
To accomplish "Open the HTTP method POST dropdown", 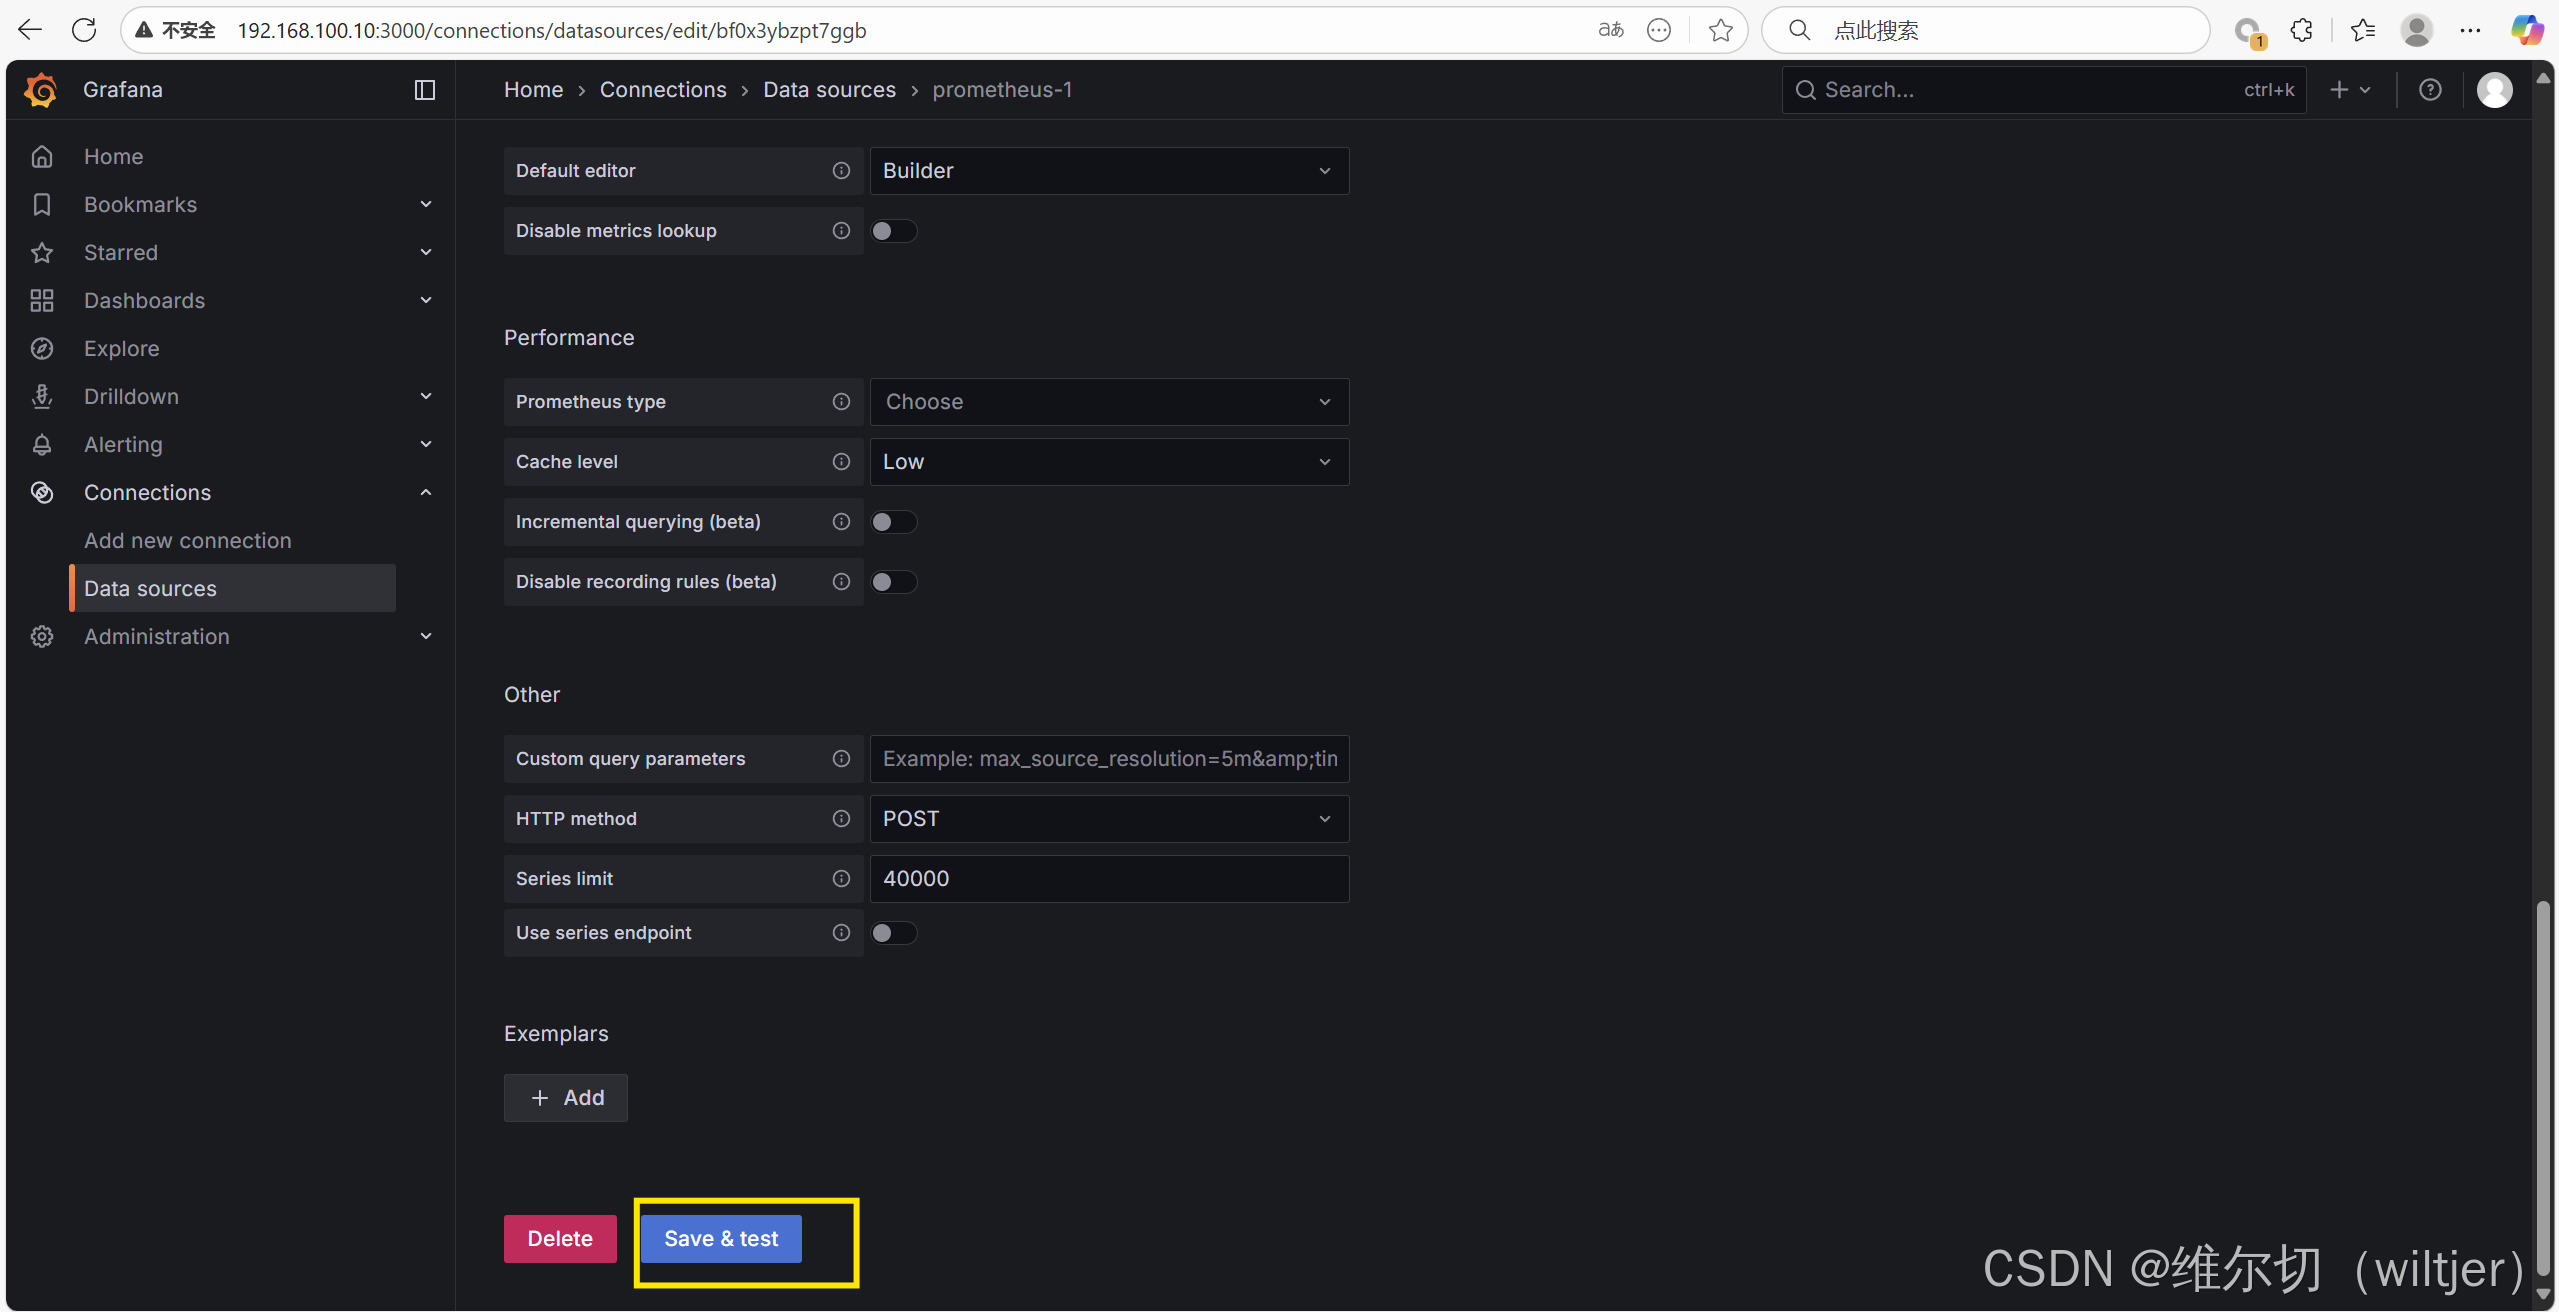I will click(x=1108, y=819).
